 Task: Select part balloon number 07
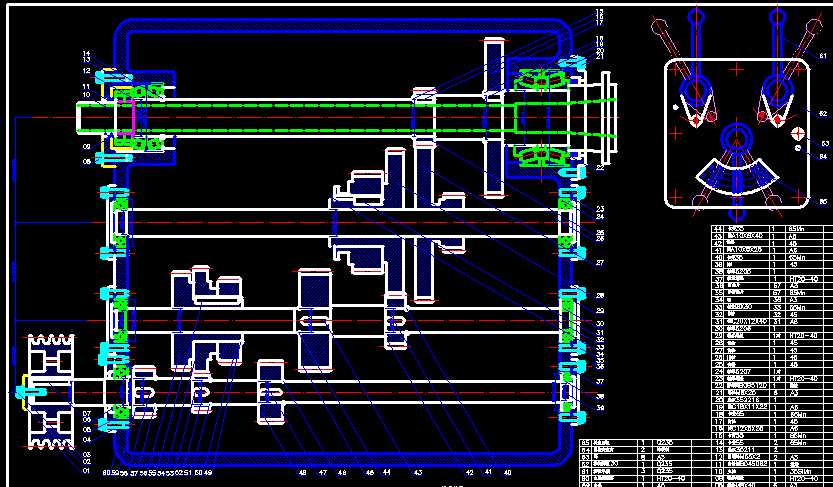click(x=87, y=413)
